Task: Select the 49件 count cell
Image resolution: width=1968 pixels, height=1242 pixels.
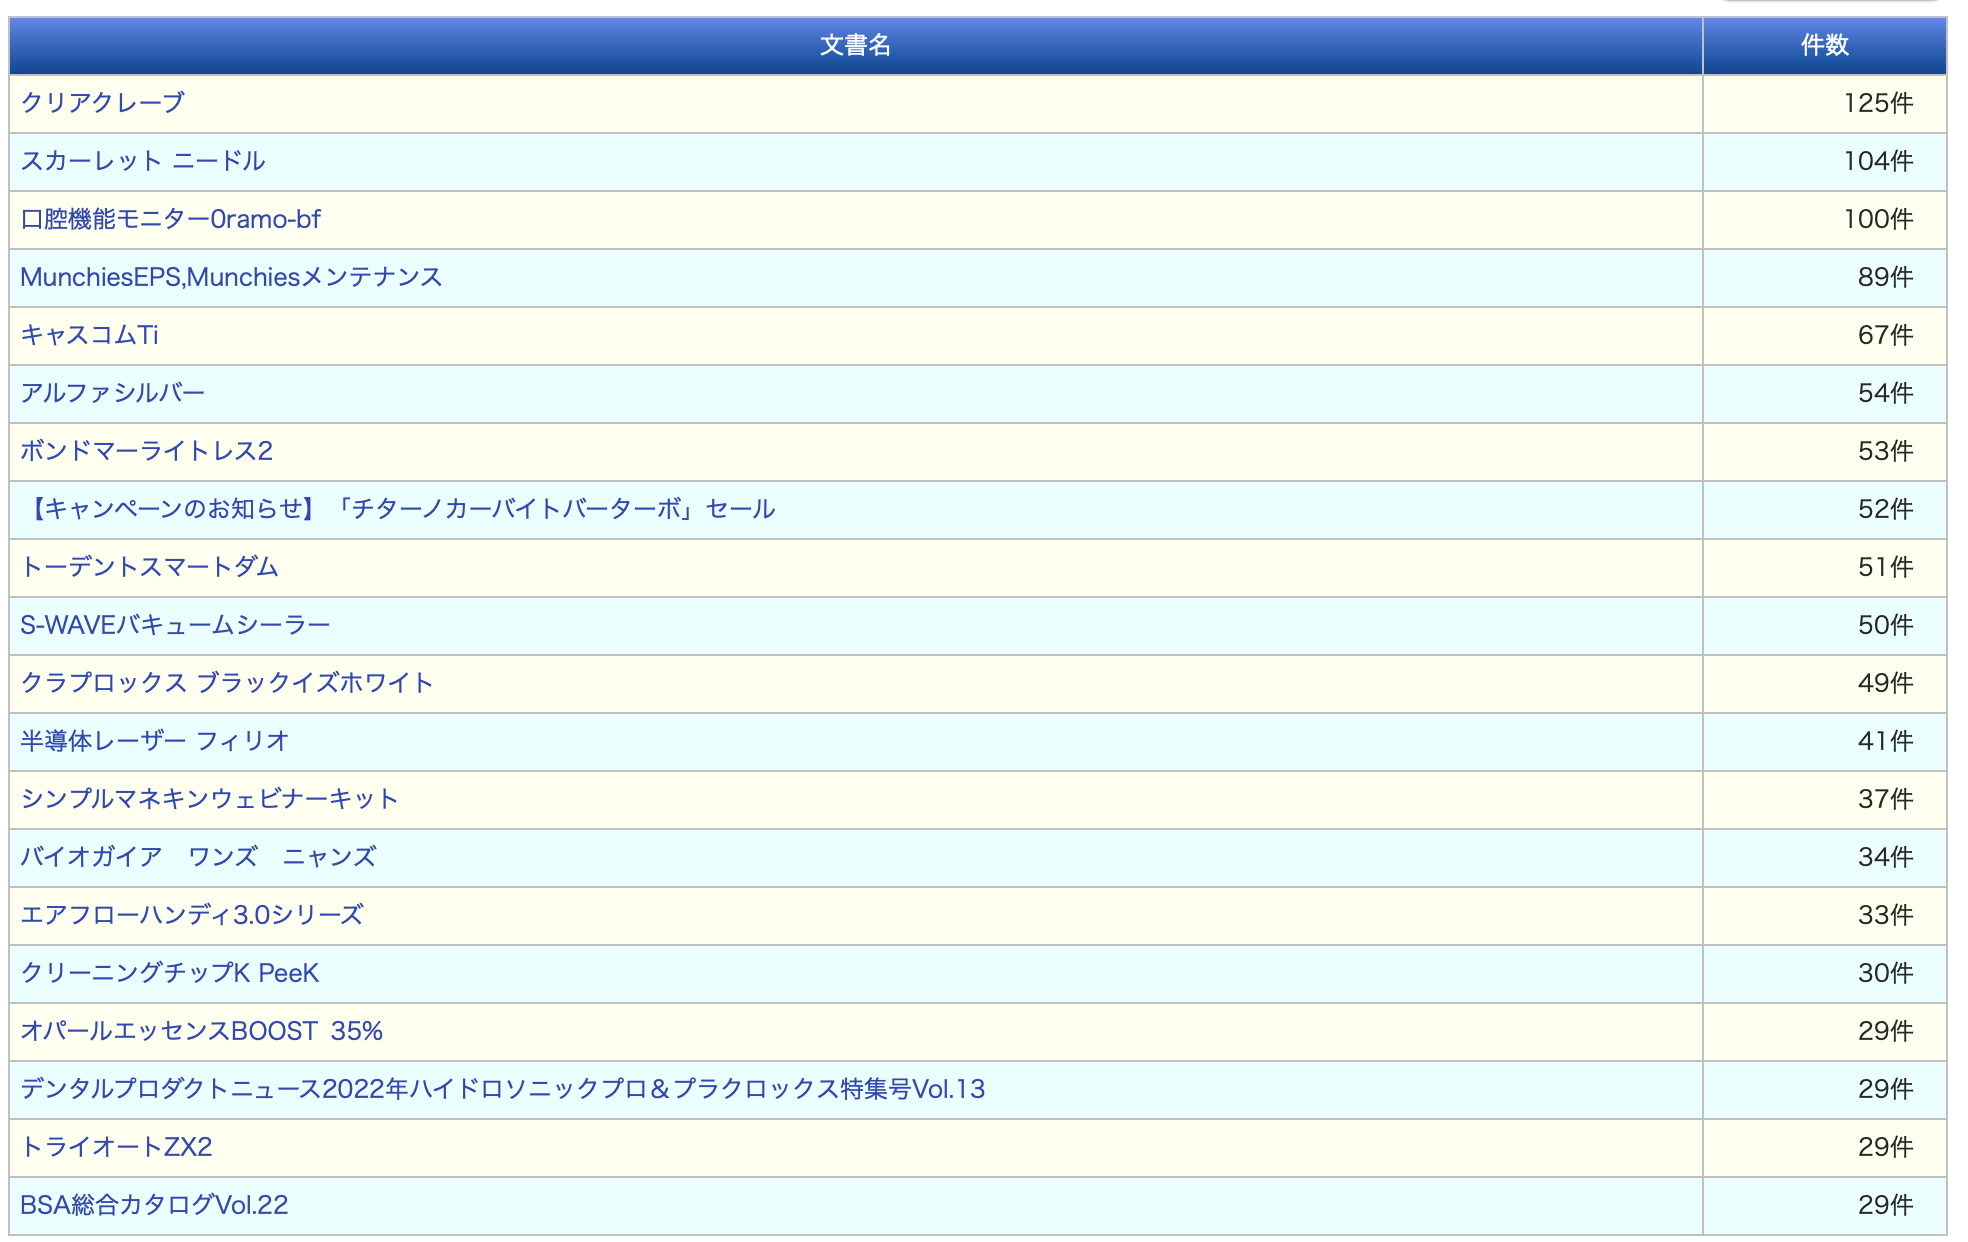Action: (x=1825, y=684)
